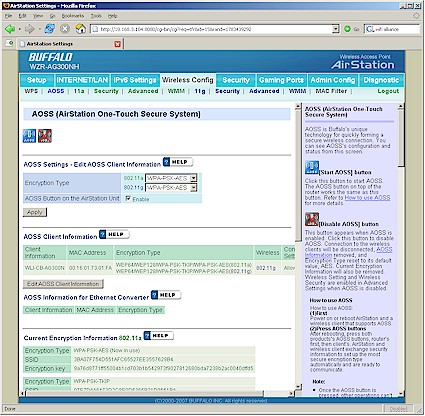Open the Admin Config tab
425x416 pixels.
(x=333, y=80)
